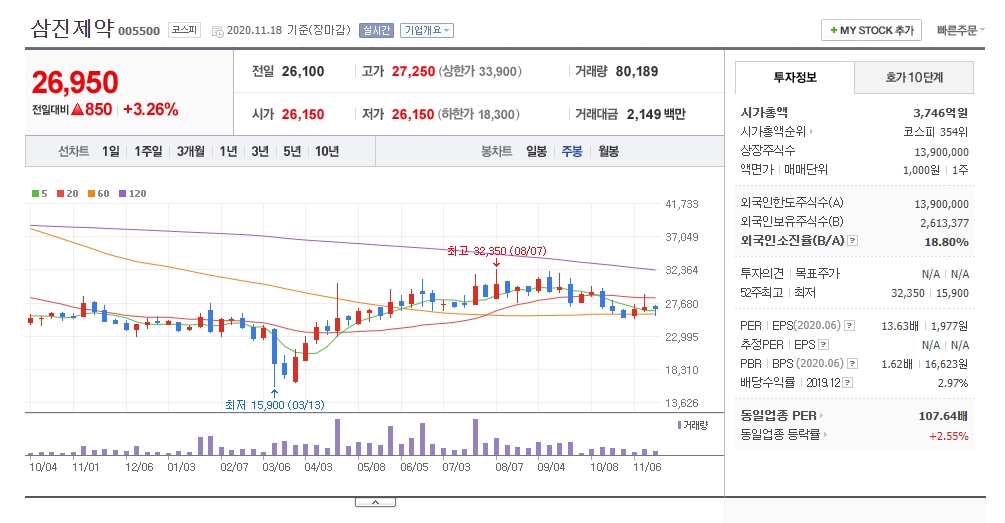
Task: Click the 동일업종 PER link
Action: coord(781,415)
